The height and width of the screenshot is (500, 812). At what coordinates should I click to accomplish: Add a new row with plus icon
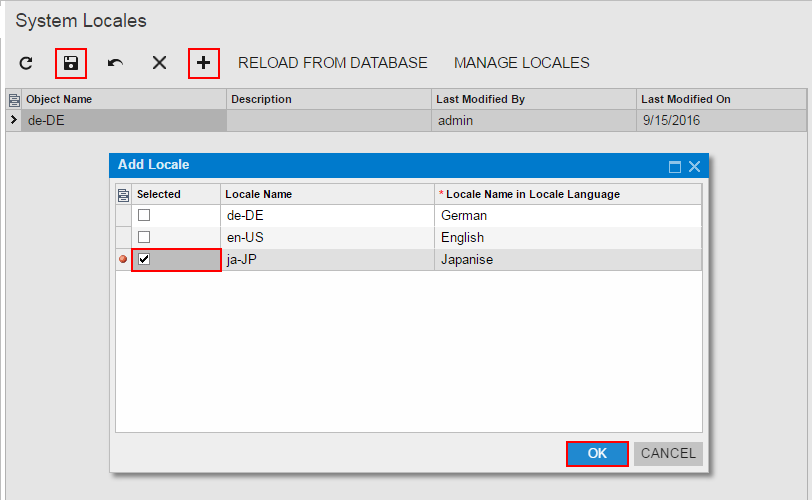[204, 63]
